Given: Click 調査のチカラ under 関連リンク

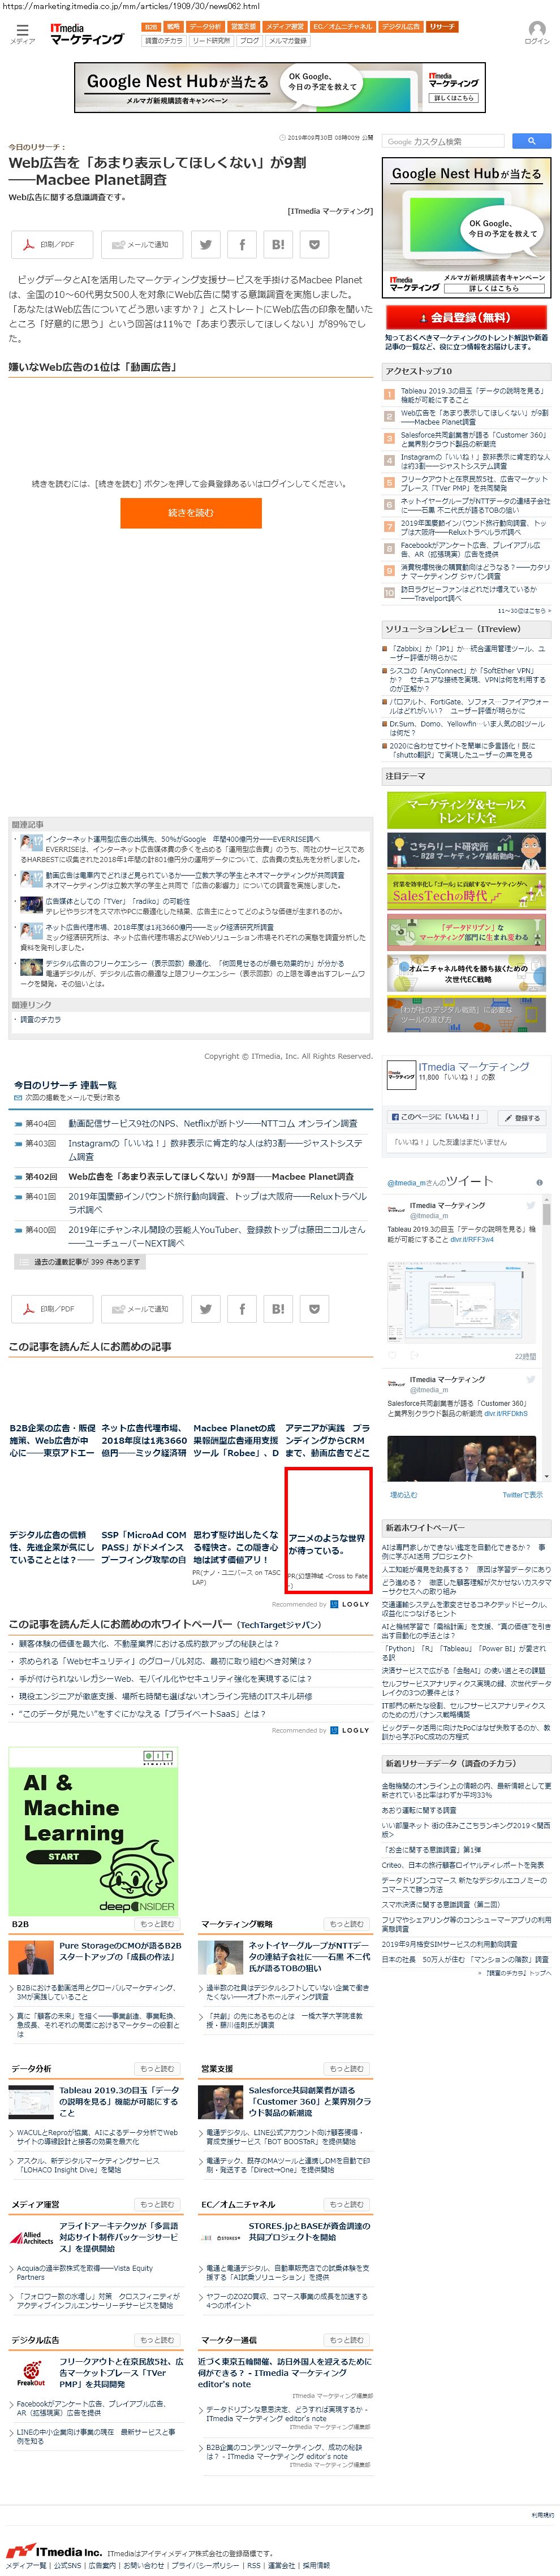Looking at the screenshot, I should click(x=40, y=1019).
